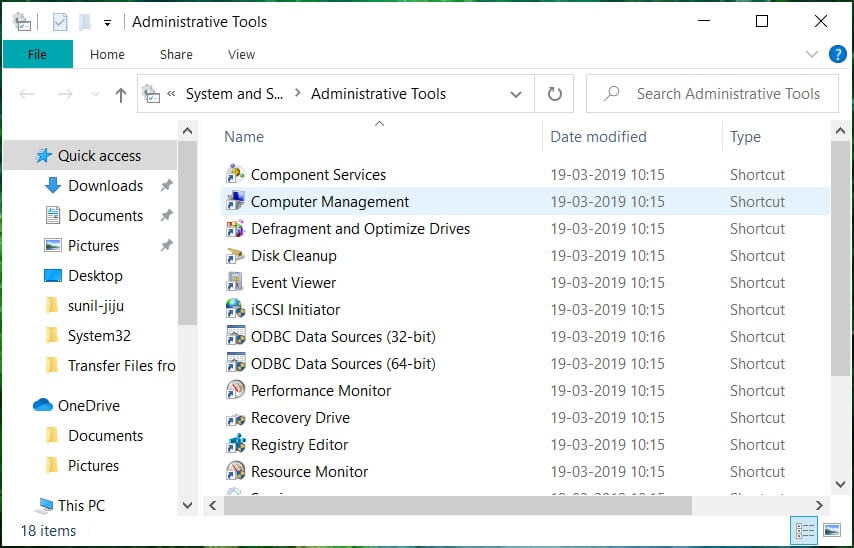Switch to Large icons view layout
This screenshot has height=548, width=854.
(831, 531)
